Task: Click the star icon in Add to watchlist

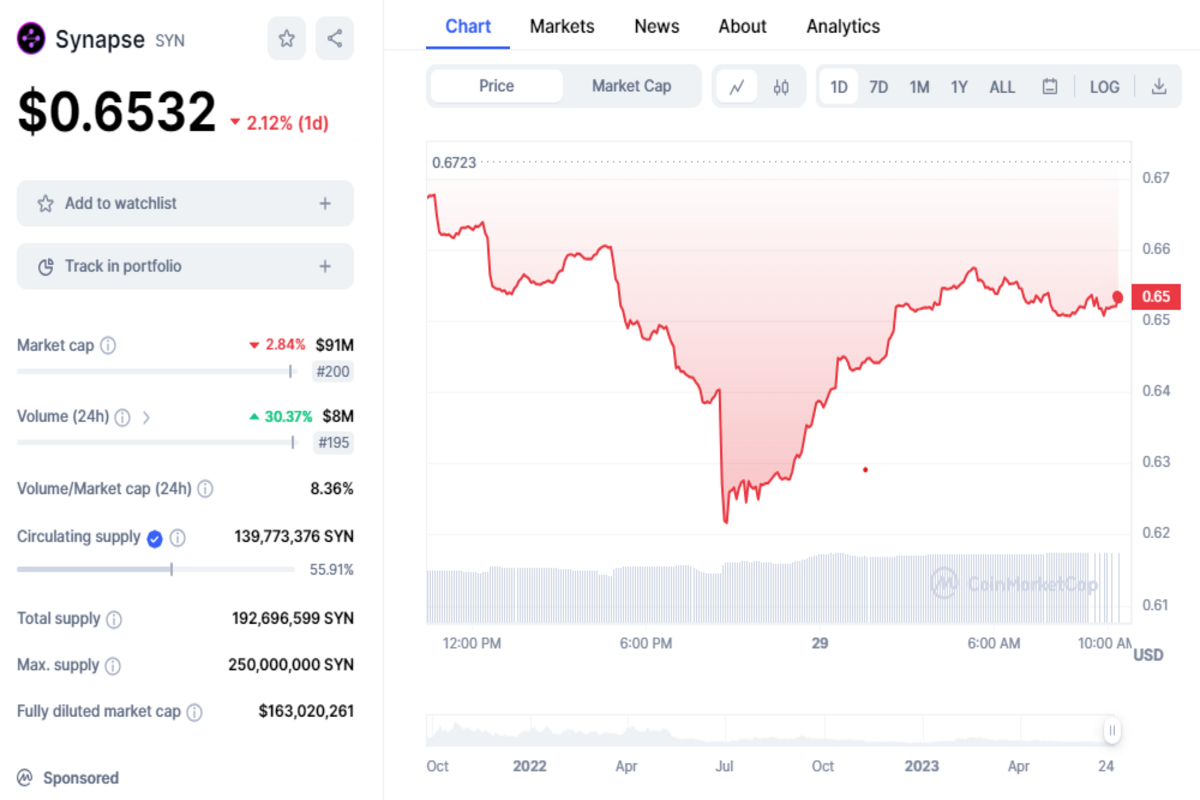Action: pos(45,204)
